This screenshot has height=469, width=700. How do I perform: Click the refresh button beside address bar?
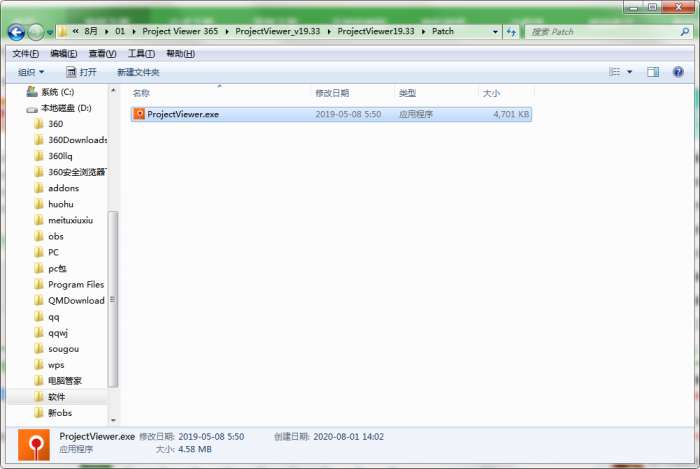512,32
